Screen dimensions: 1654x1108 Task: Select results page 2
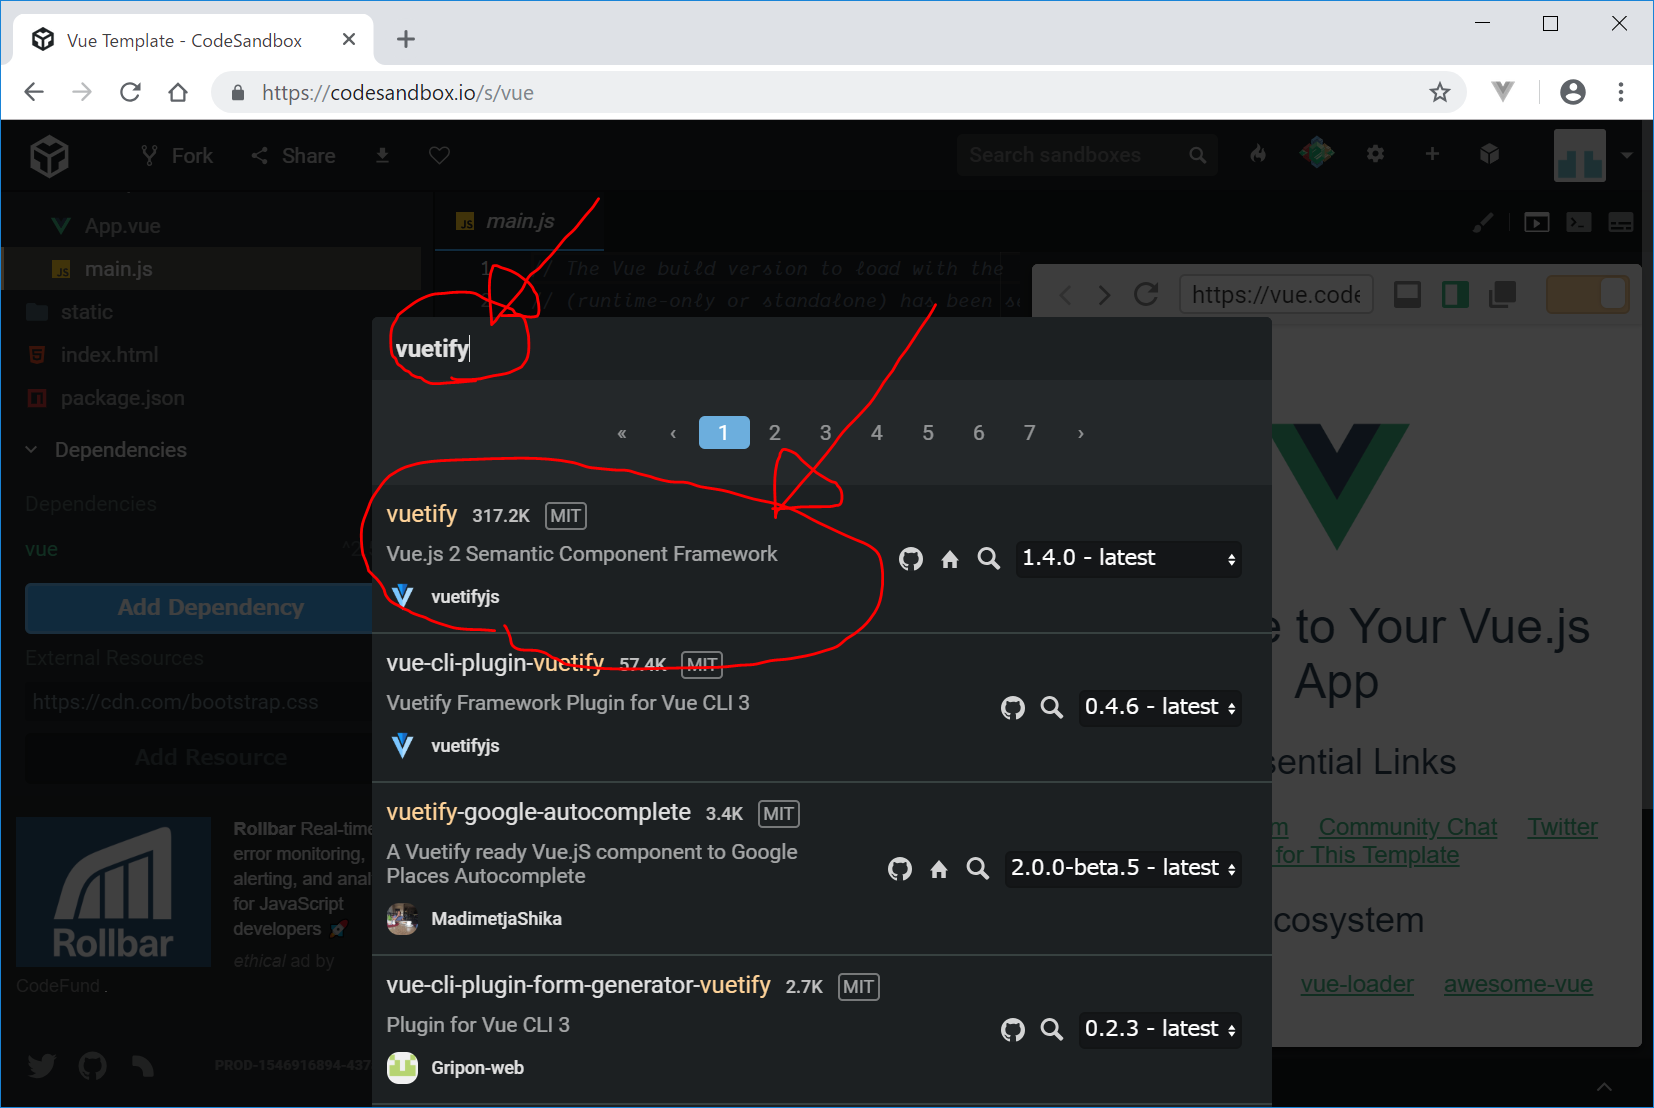tap(774, 433)
